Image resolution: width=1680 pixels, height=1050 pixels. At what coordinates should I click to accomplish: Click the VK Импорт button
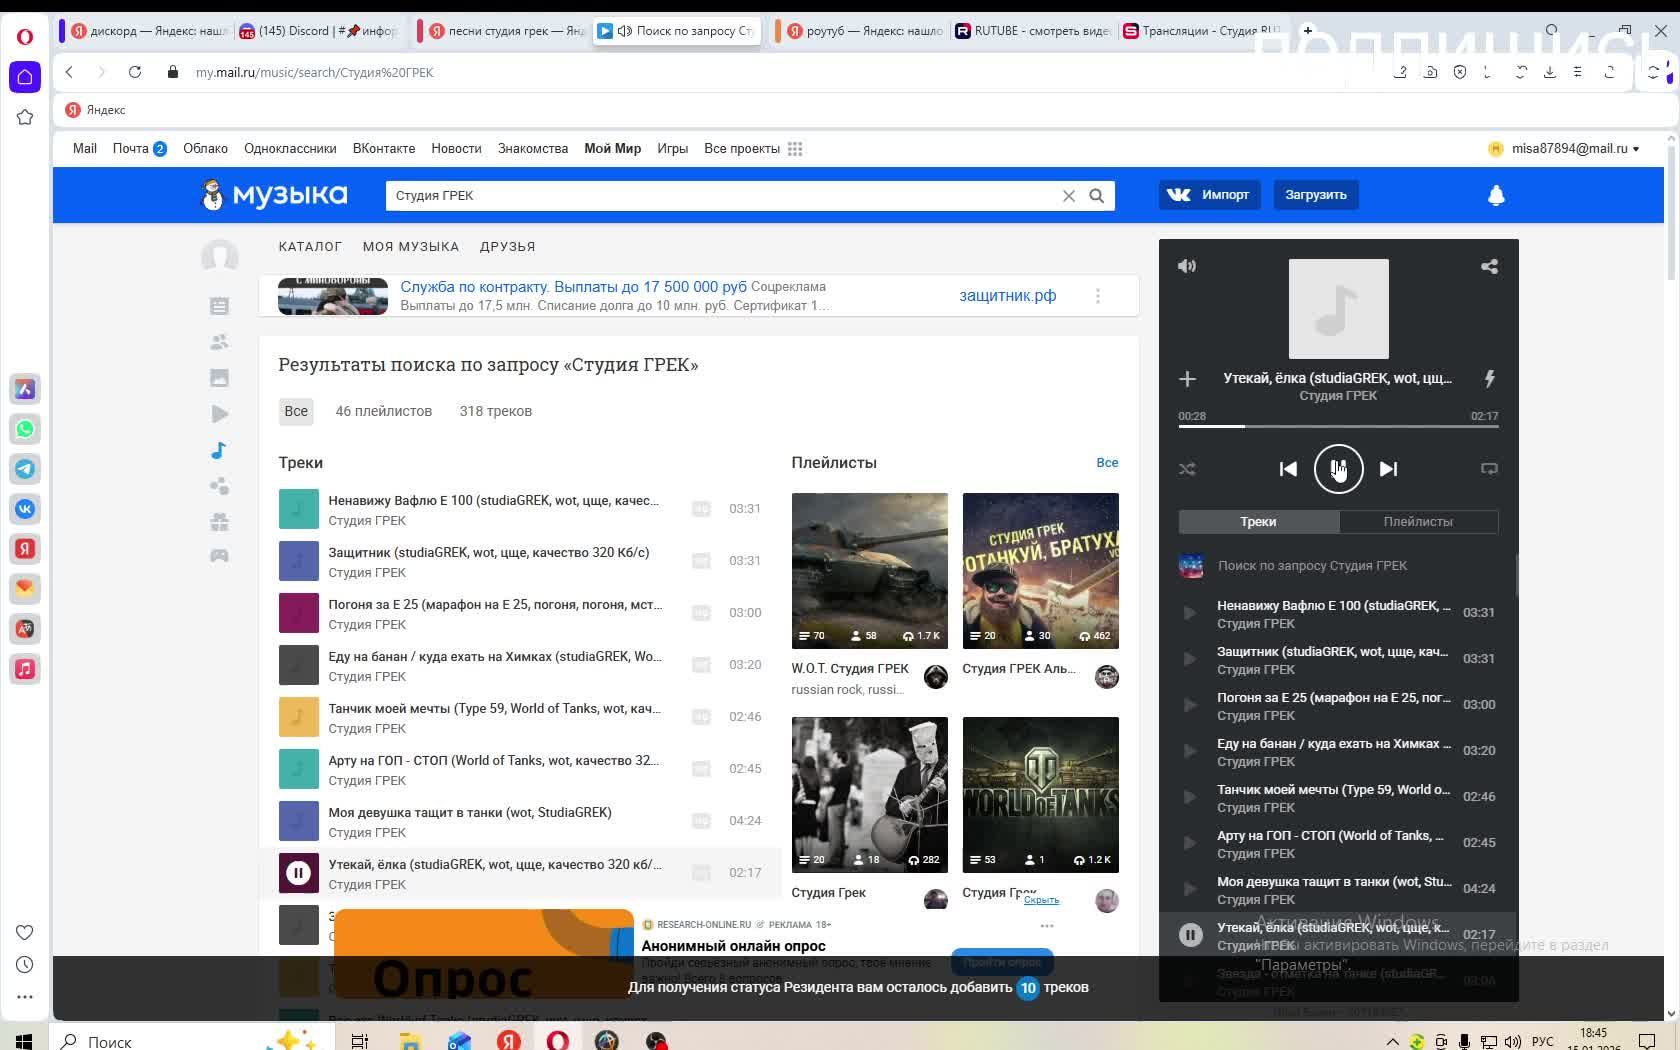pyautogui.click(x=1209, y=195)
